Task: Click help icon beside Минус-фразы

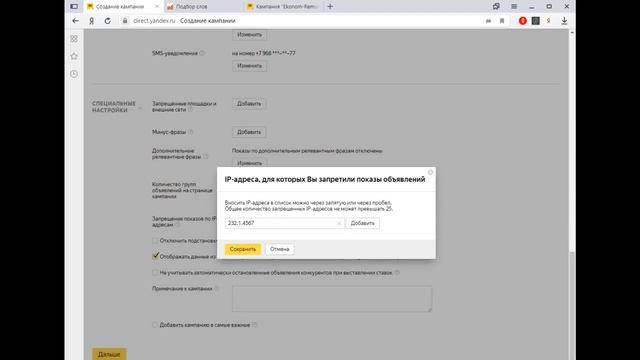Action: (191, 132)
